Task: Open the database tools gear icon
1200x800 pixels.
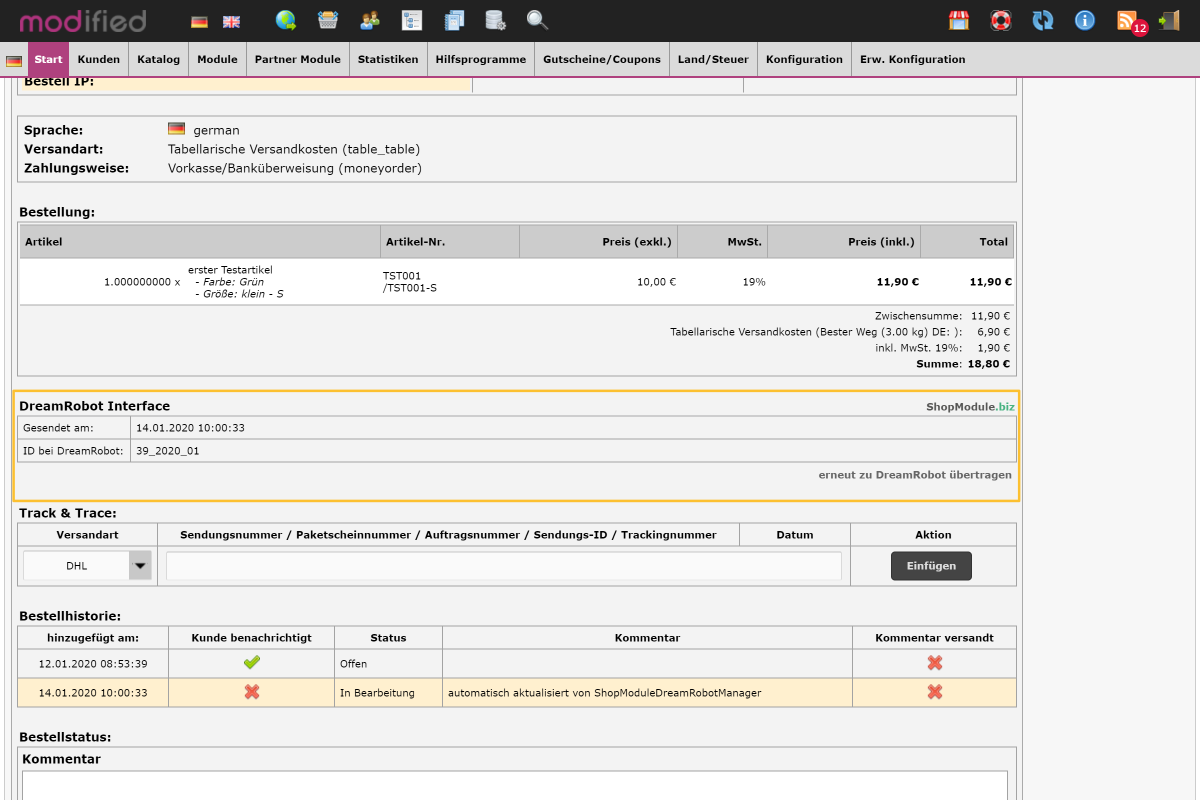Action: coord(496,20)
